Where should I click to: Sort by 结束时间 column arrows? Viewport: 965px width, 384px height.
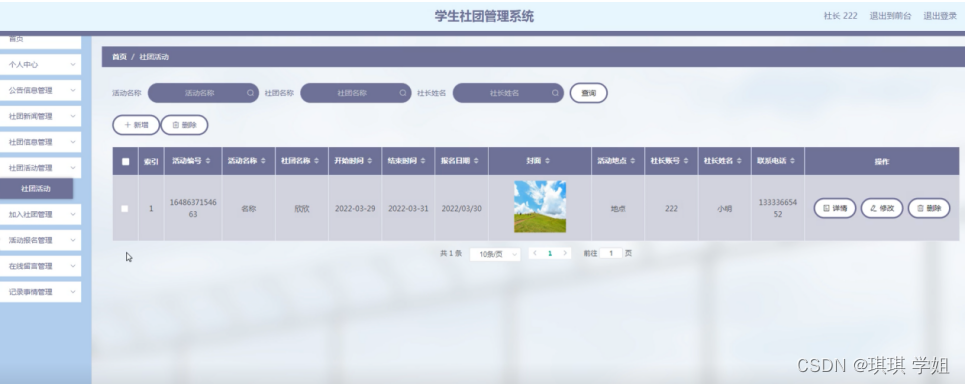click(423, 161)
